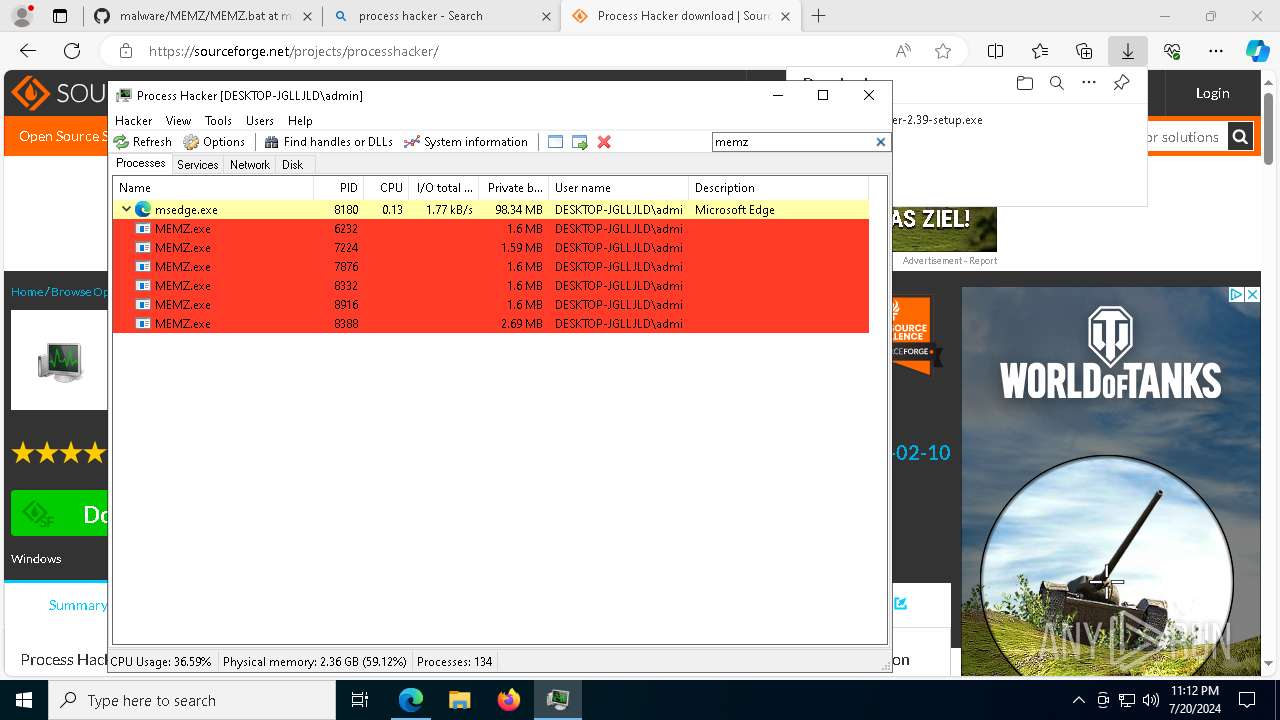Viewport: 1280px width, 720px height.
Task: Open File Explorer from the taskbar
Action: (459, 700)
